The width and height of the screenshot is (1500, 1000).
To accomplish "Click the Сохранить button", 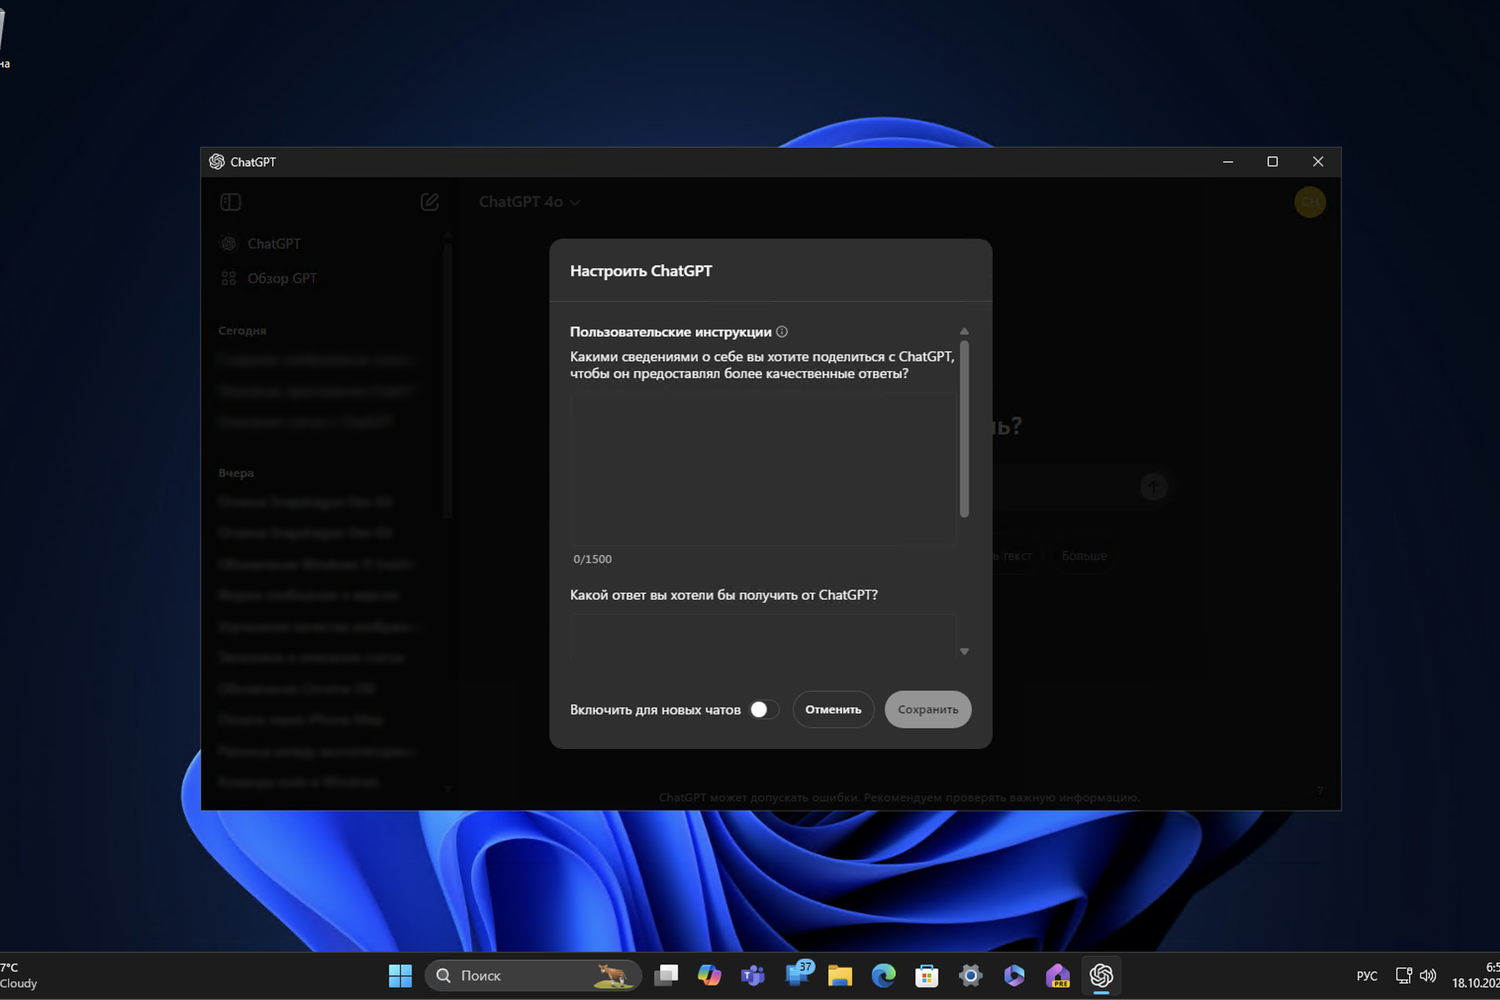I will tap(928, 709).
